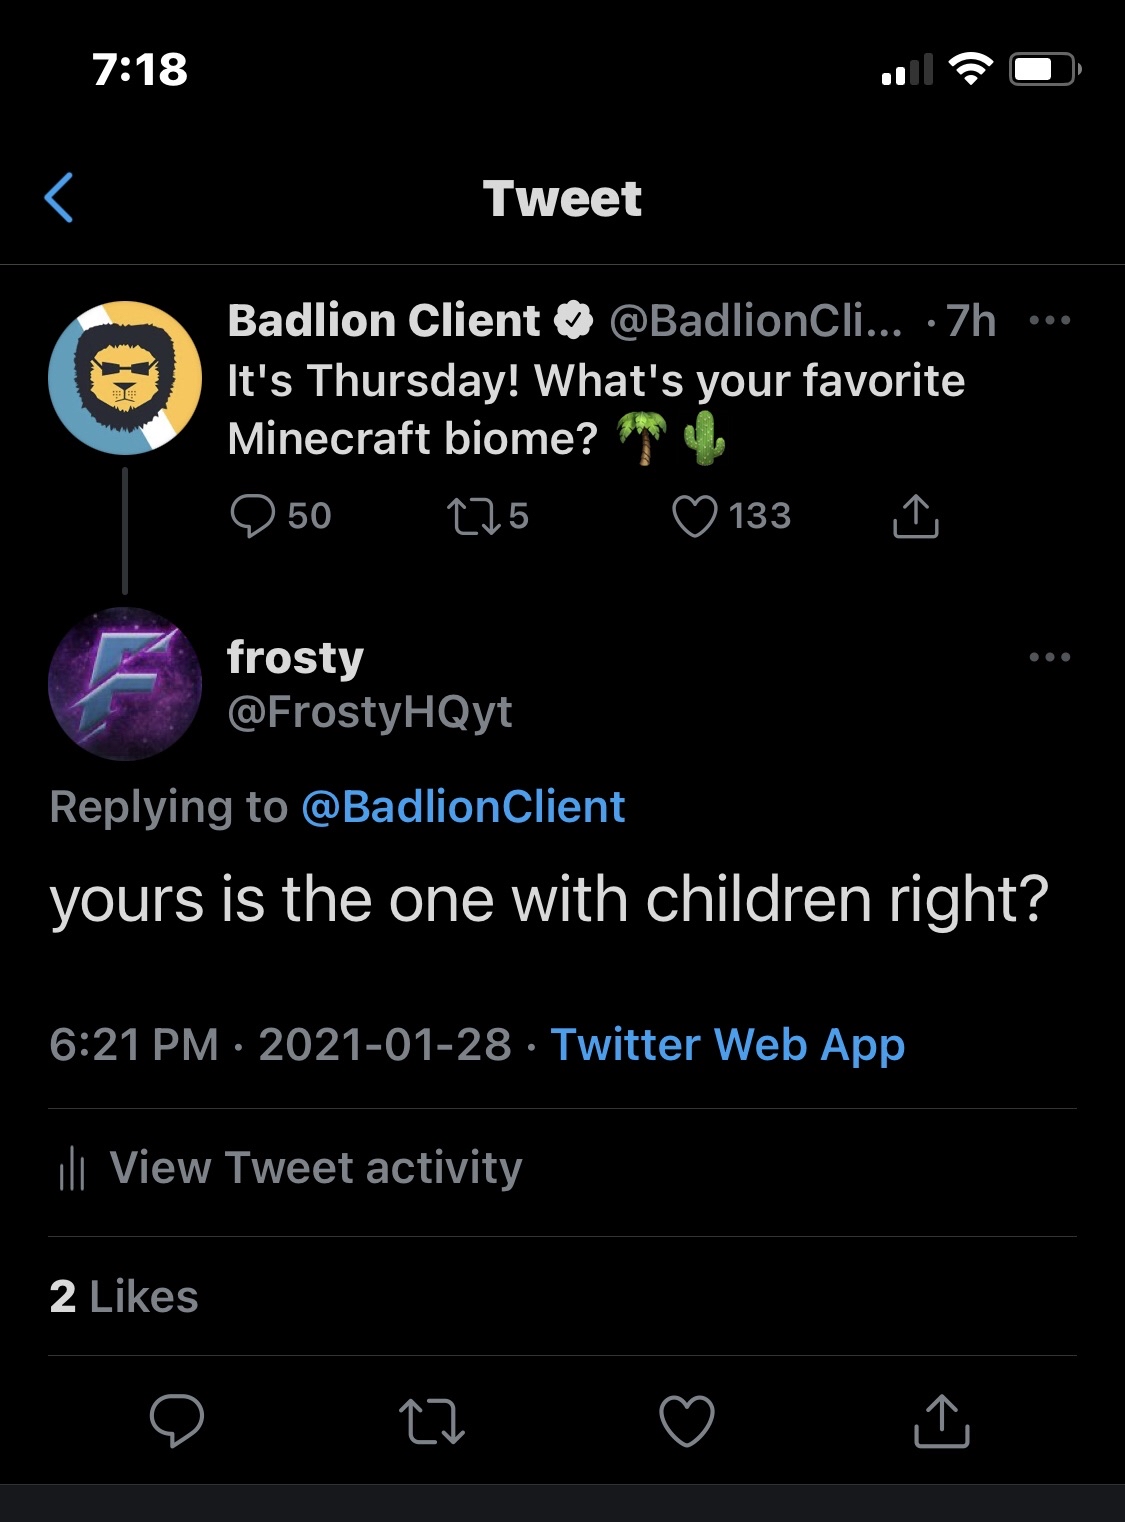Like frosty's reply with the bottom heart
The width and height of the screenshot is (1125, 1522).
[x=687, y=1421]
